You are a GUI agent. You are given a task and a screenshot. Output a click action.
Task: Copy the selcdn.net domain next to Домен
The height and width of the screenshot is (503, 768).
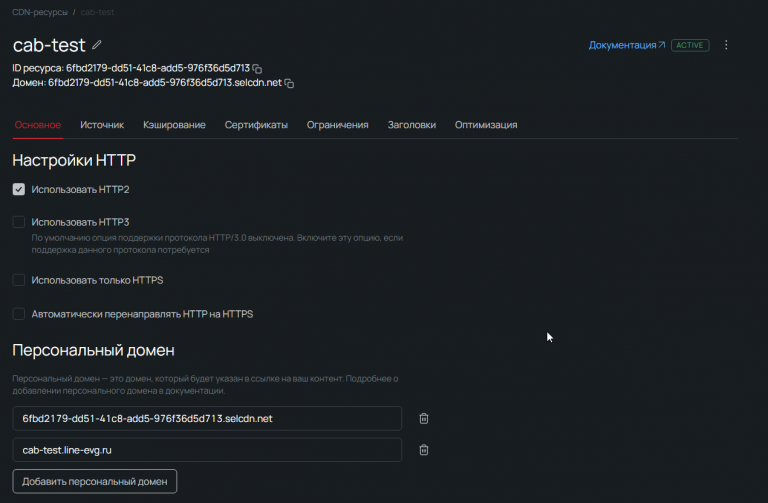pyautogui.click(x=289, y=83)
